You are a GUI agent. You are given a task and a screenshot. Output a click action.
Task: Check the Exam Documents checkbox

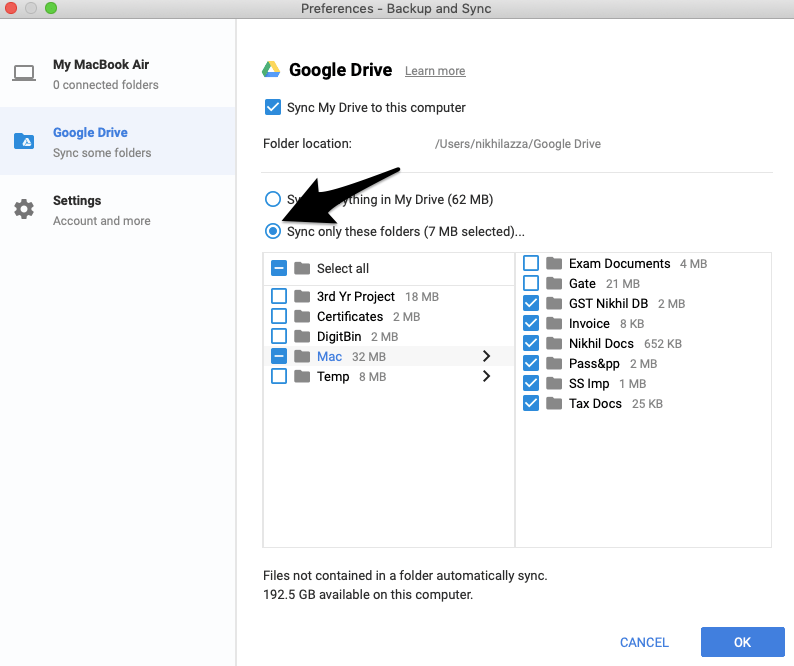[531, 263]
